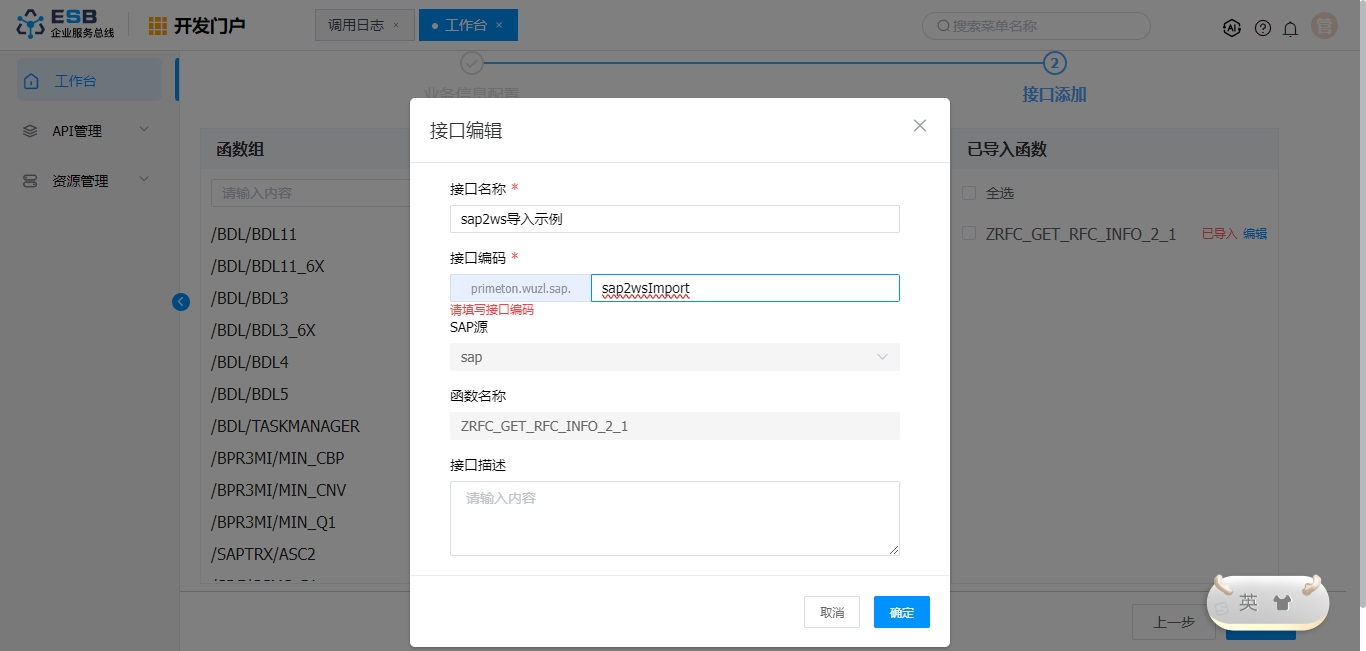Click the 取消 button

(831, 612)
